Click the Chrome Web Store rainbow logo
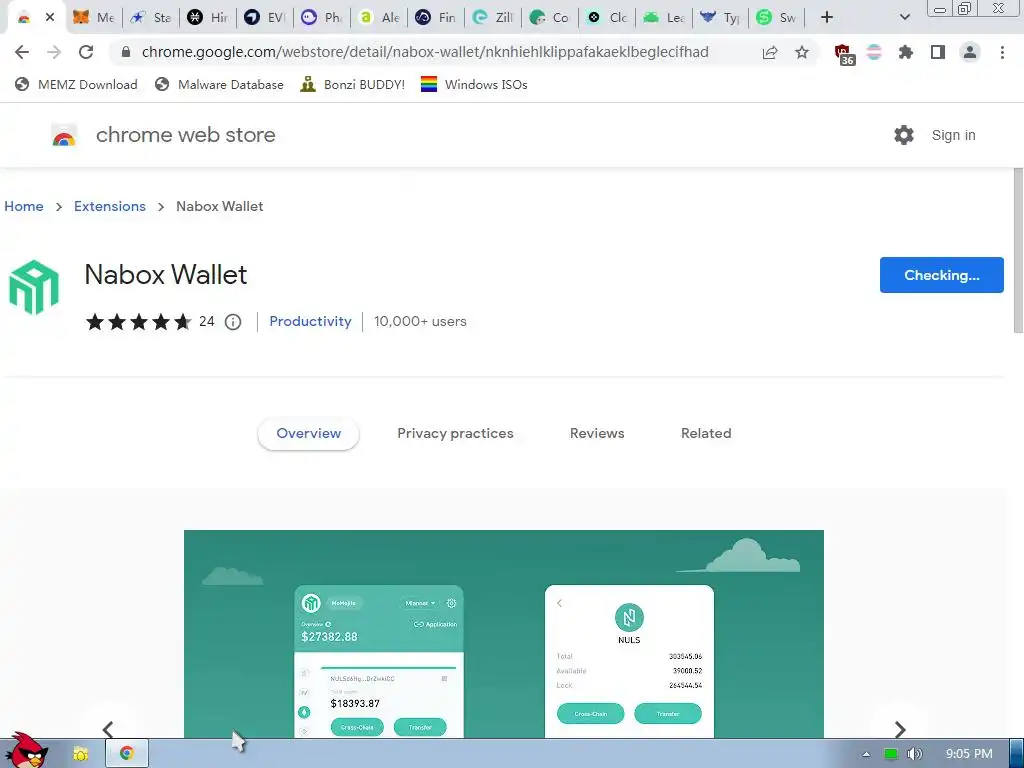 64,135
